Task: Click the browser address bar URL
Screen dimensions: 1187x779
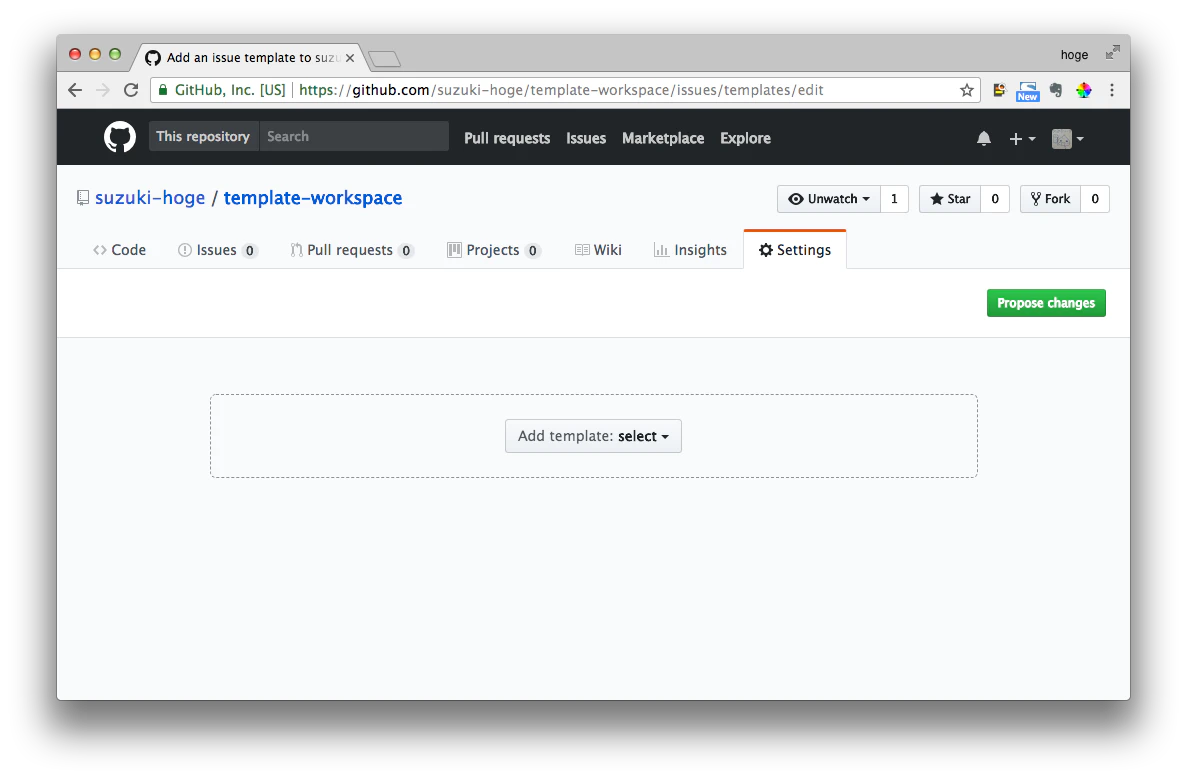Action: tap(561, 90)
